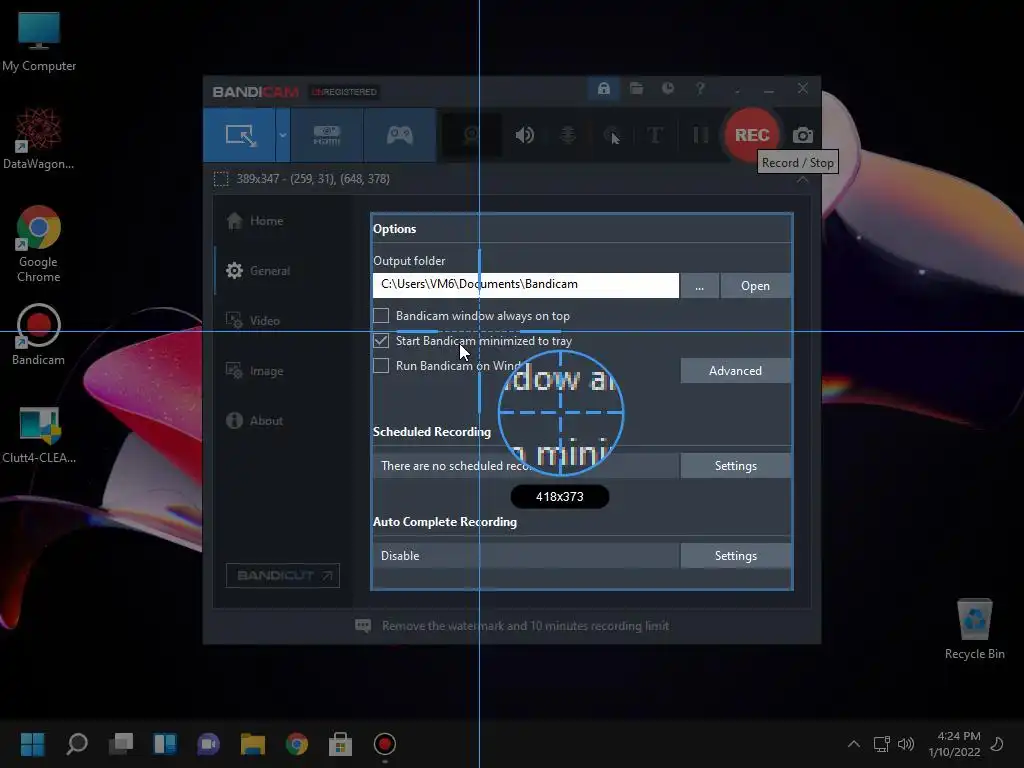The height and width of the screenshot is (768, 1024).
Task: Click the dashed selection rectangle icon beside 389x347
Action: pyautogui.click(x=221, y=179)
